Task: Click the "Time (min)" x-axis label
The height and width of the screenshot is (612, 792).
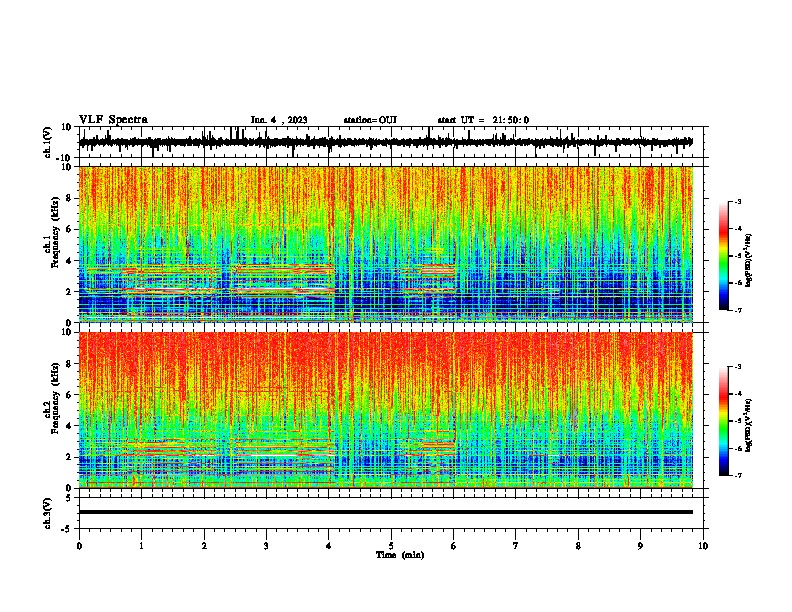Action: [400, 555]
